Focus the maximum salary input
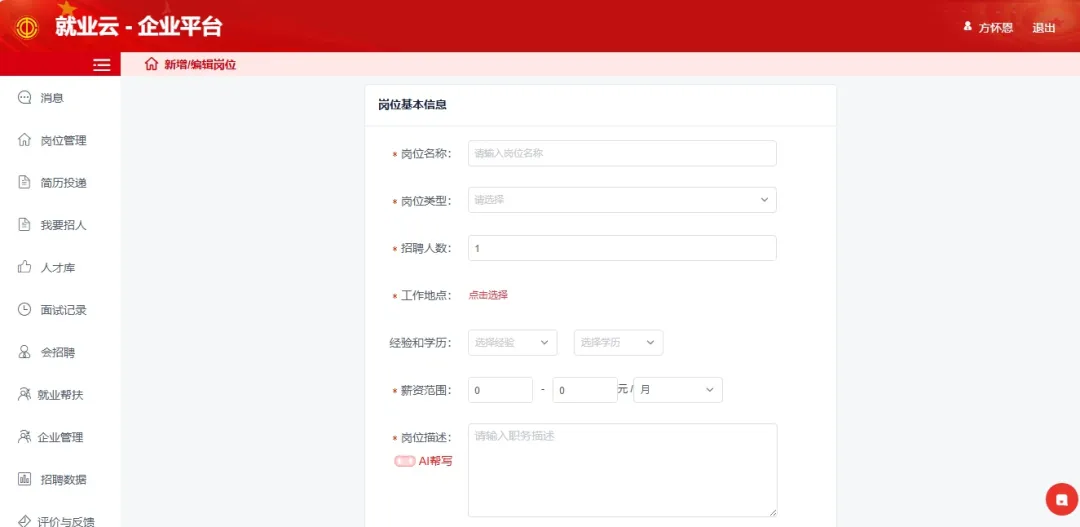 (585, 390)
